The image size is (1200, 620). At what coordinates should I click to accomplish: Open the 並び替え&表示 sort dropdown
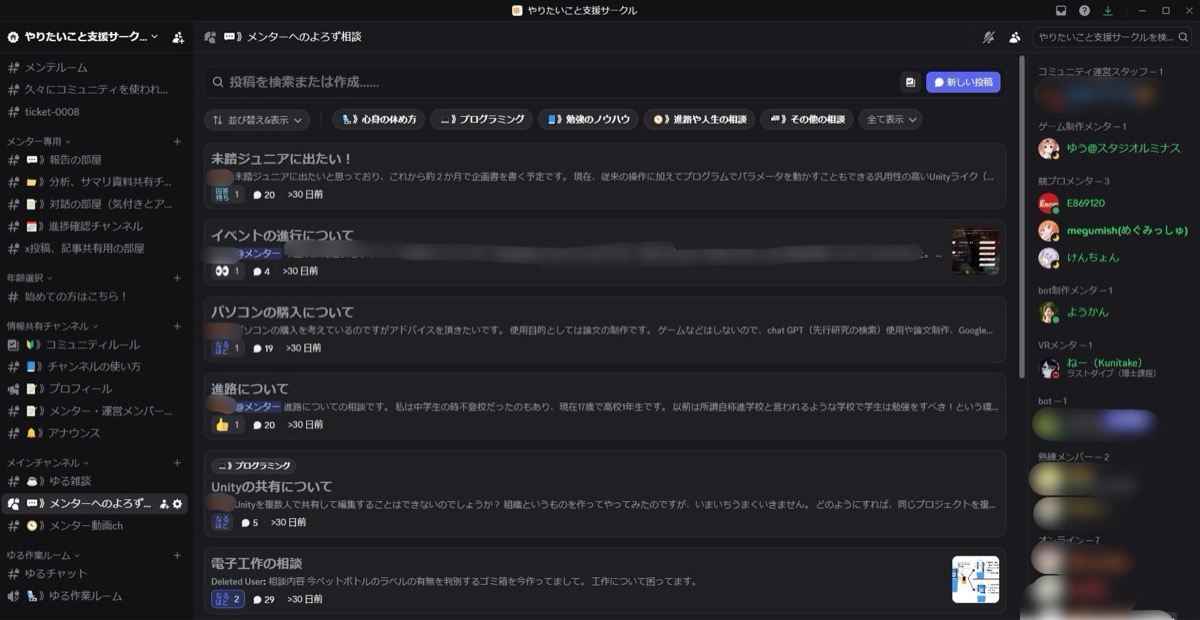tap(257, 119)
